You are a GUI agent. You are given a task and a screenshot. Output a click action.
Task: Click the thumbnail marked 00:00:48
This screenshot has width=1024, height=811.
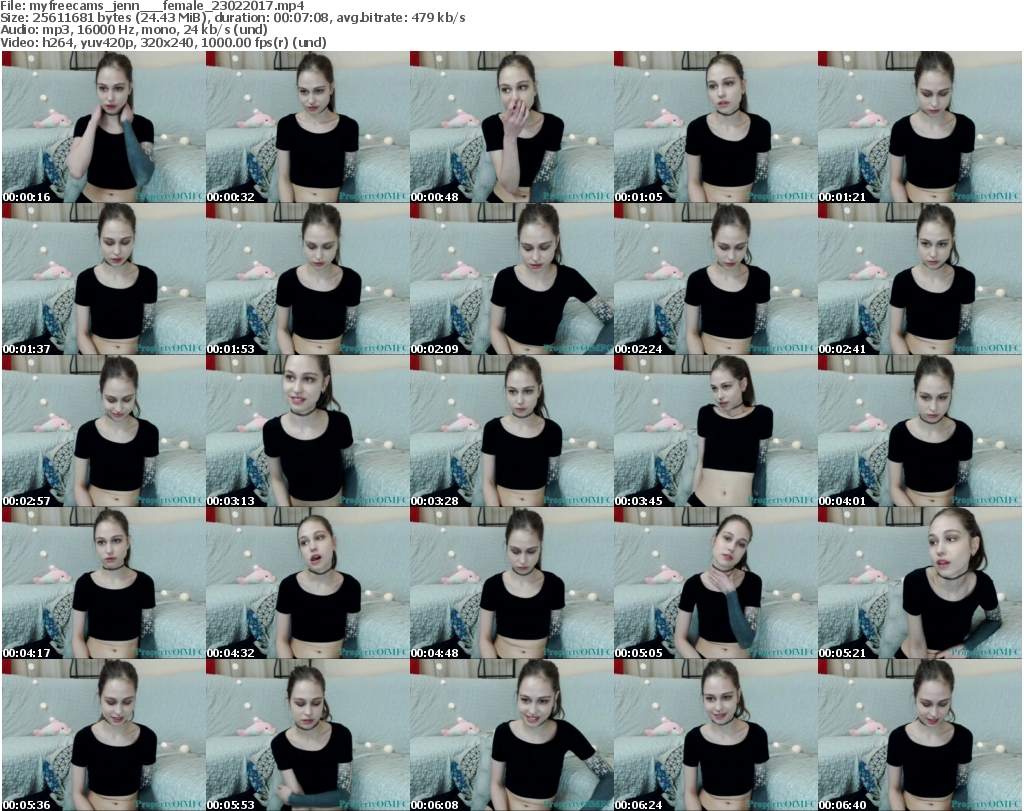[511, 127]
